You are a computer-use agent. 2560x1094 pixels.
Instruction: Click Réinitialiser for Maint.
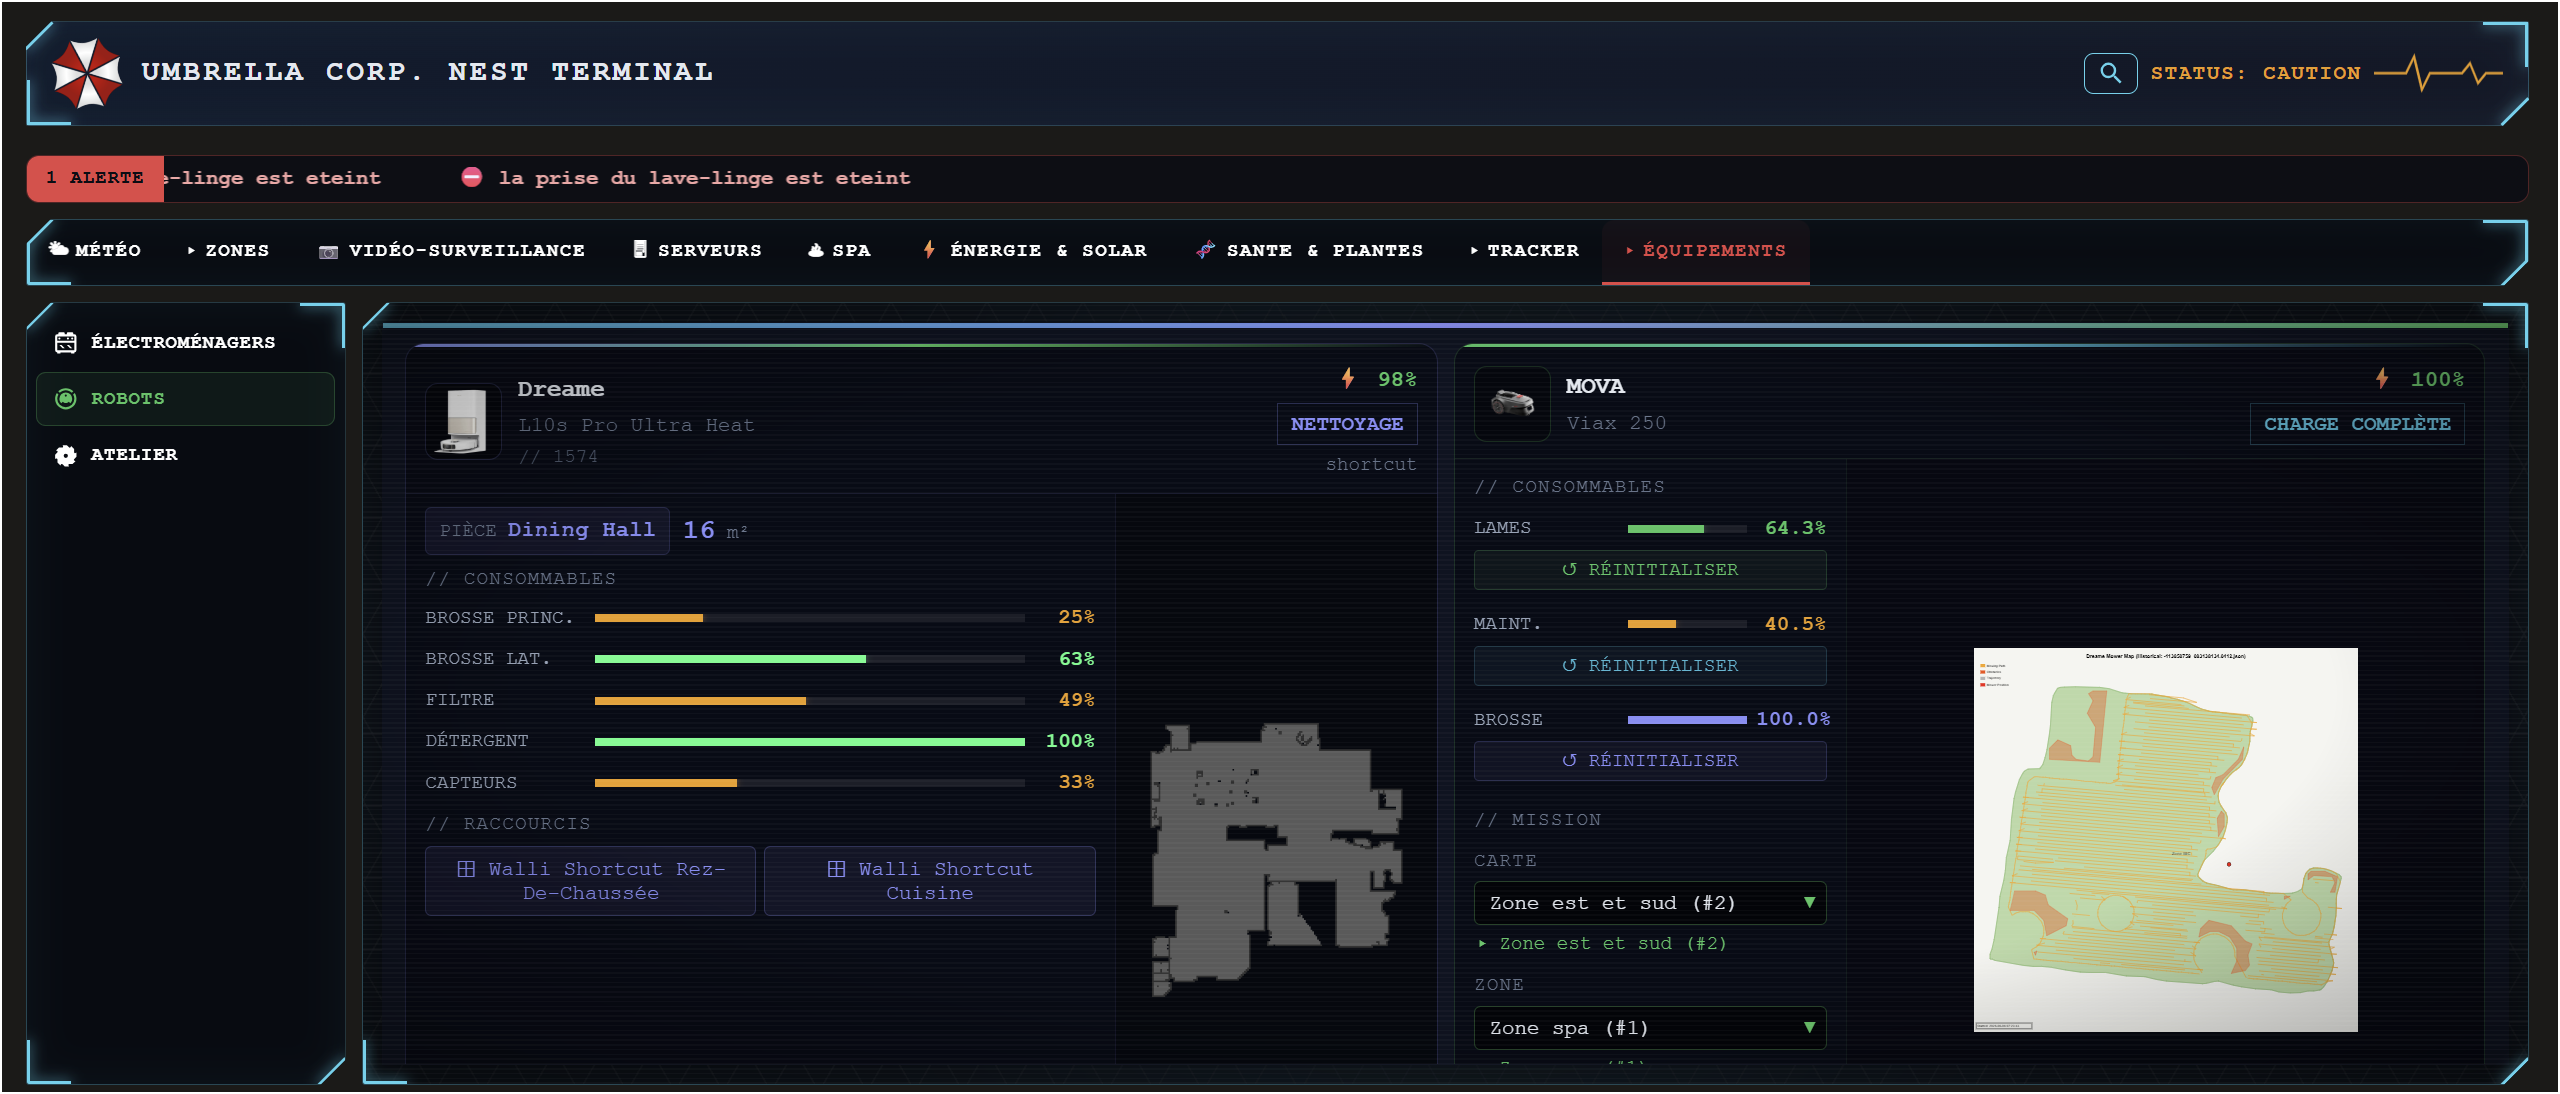[x=1649, y=665]
